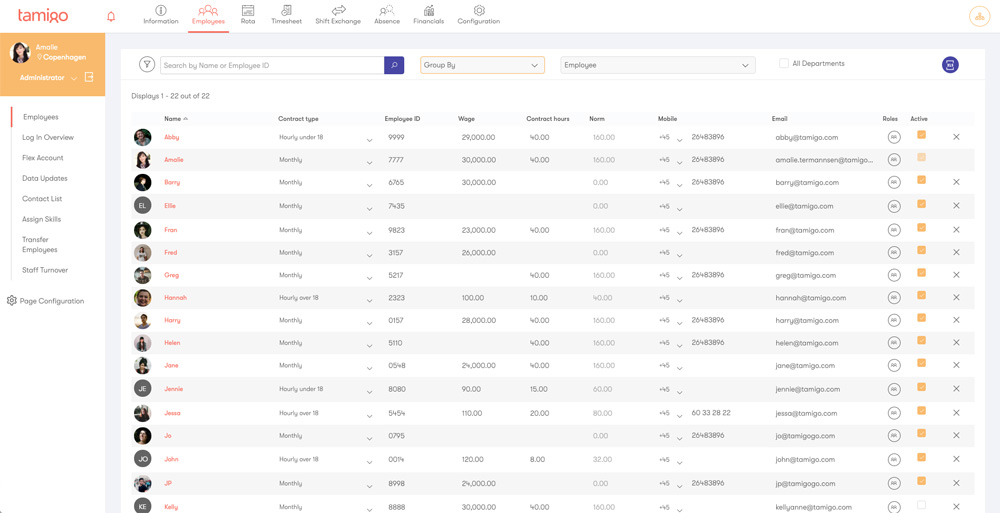Open the Employee dropdown selector

pyautogui.click(x=657, y=65)
